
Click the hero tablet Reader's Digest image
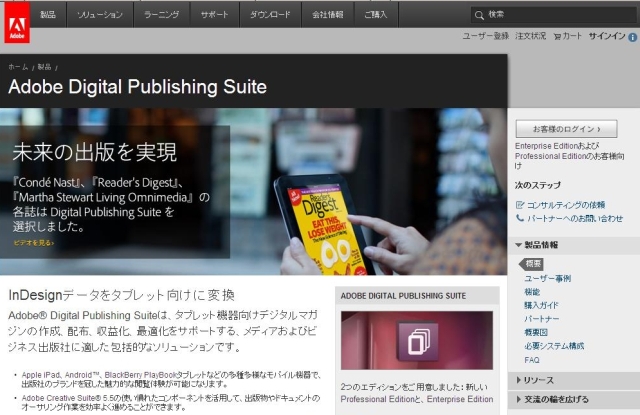[324, 226]
